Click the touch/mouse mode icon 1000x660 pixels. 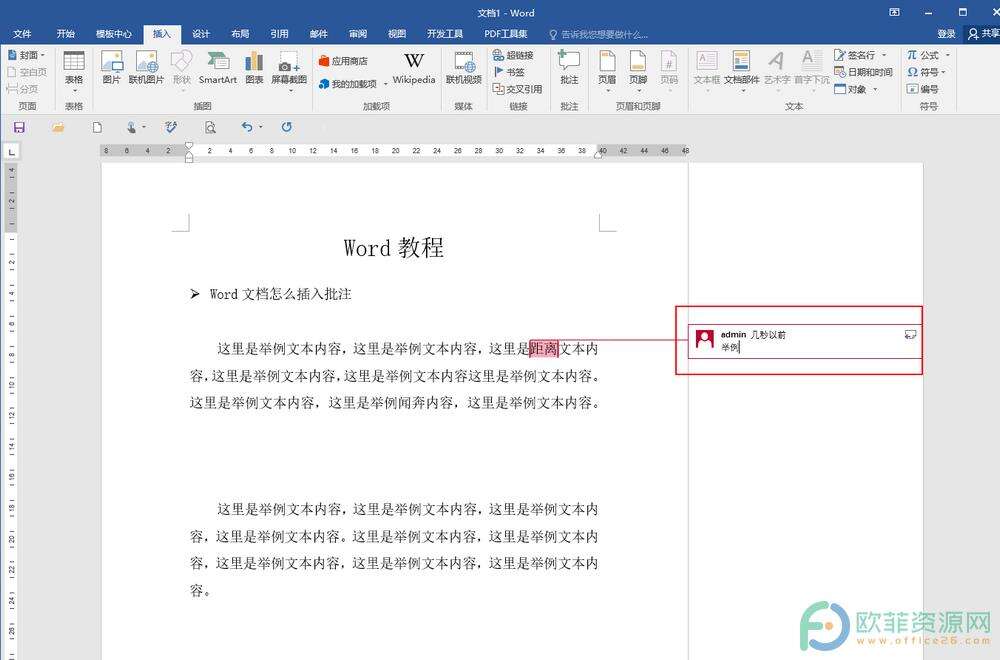pyautogui.click(x=131, y=128)
